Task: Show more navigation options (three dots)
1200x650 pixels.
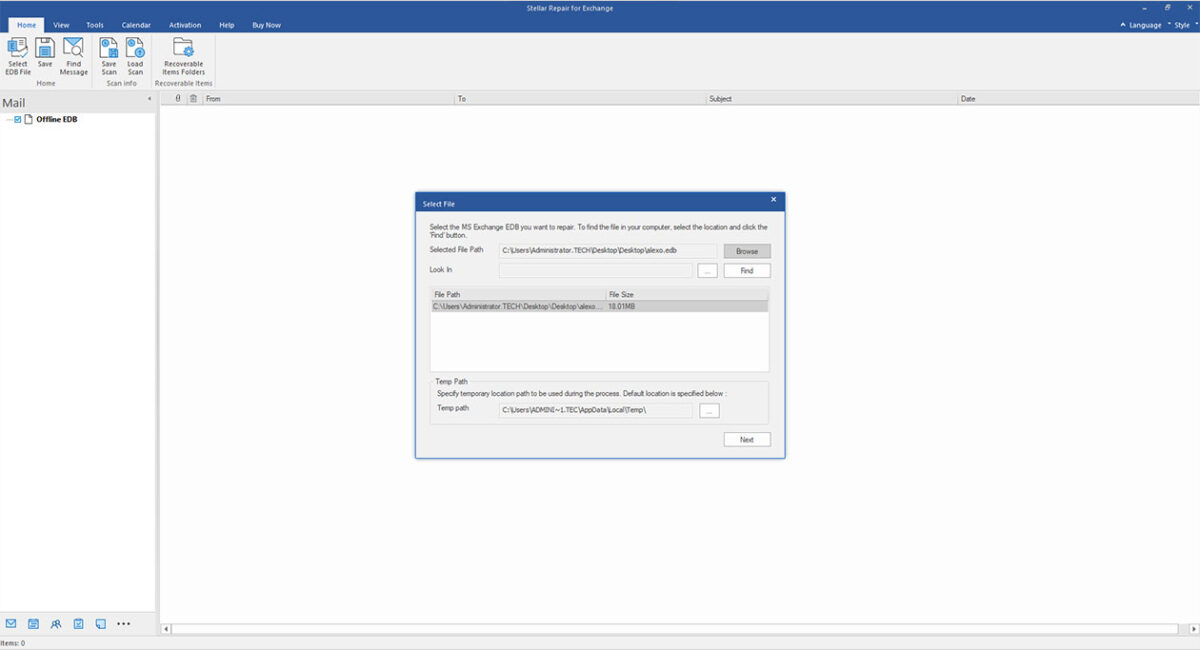Action: click(x=124, y=624)
